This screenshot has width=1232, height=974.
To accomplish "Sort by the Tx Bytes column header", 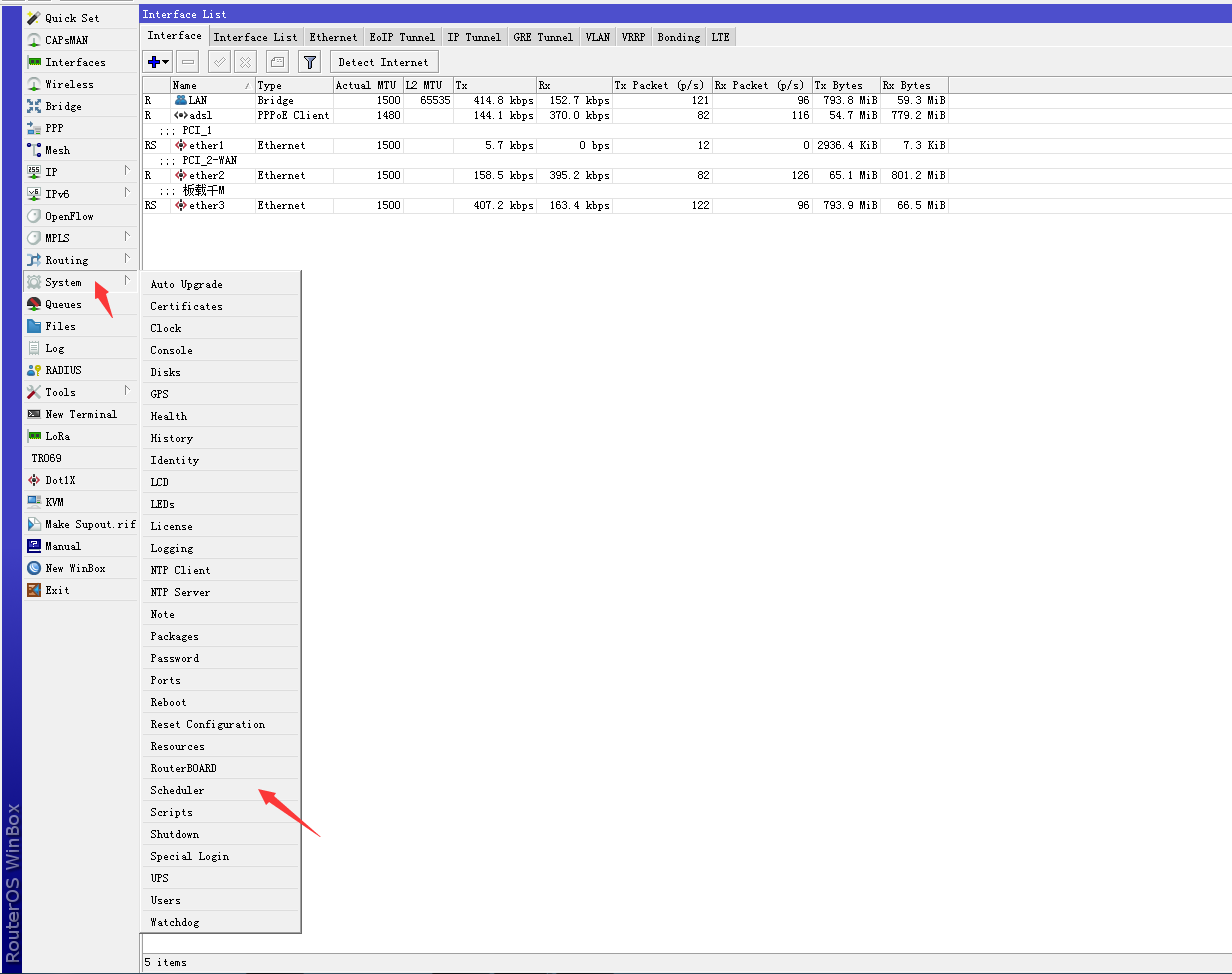I will (846, 85).
